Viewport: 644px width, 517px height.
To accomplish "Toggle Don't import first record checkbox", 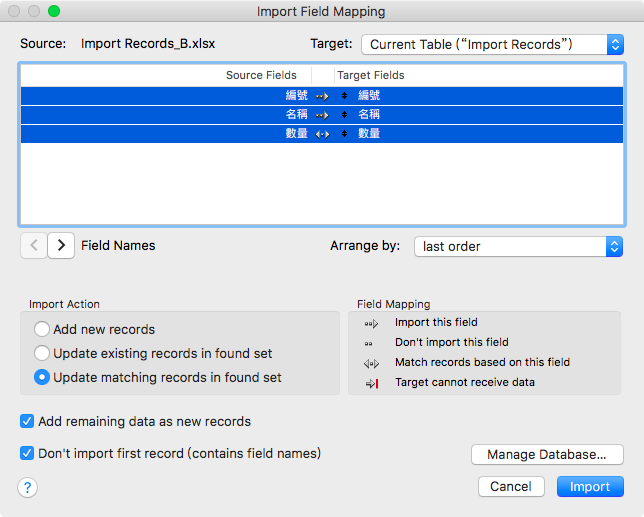I will click(27, 453).
